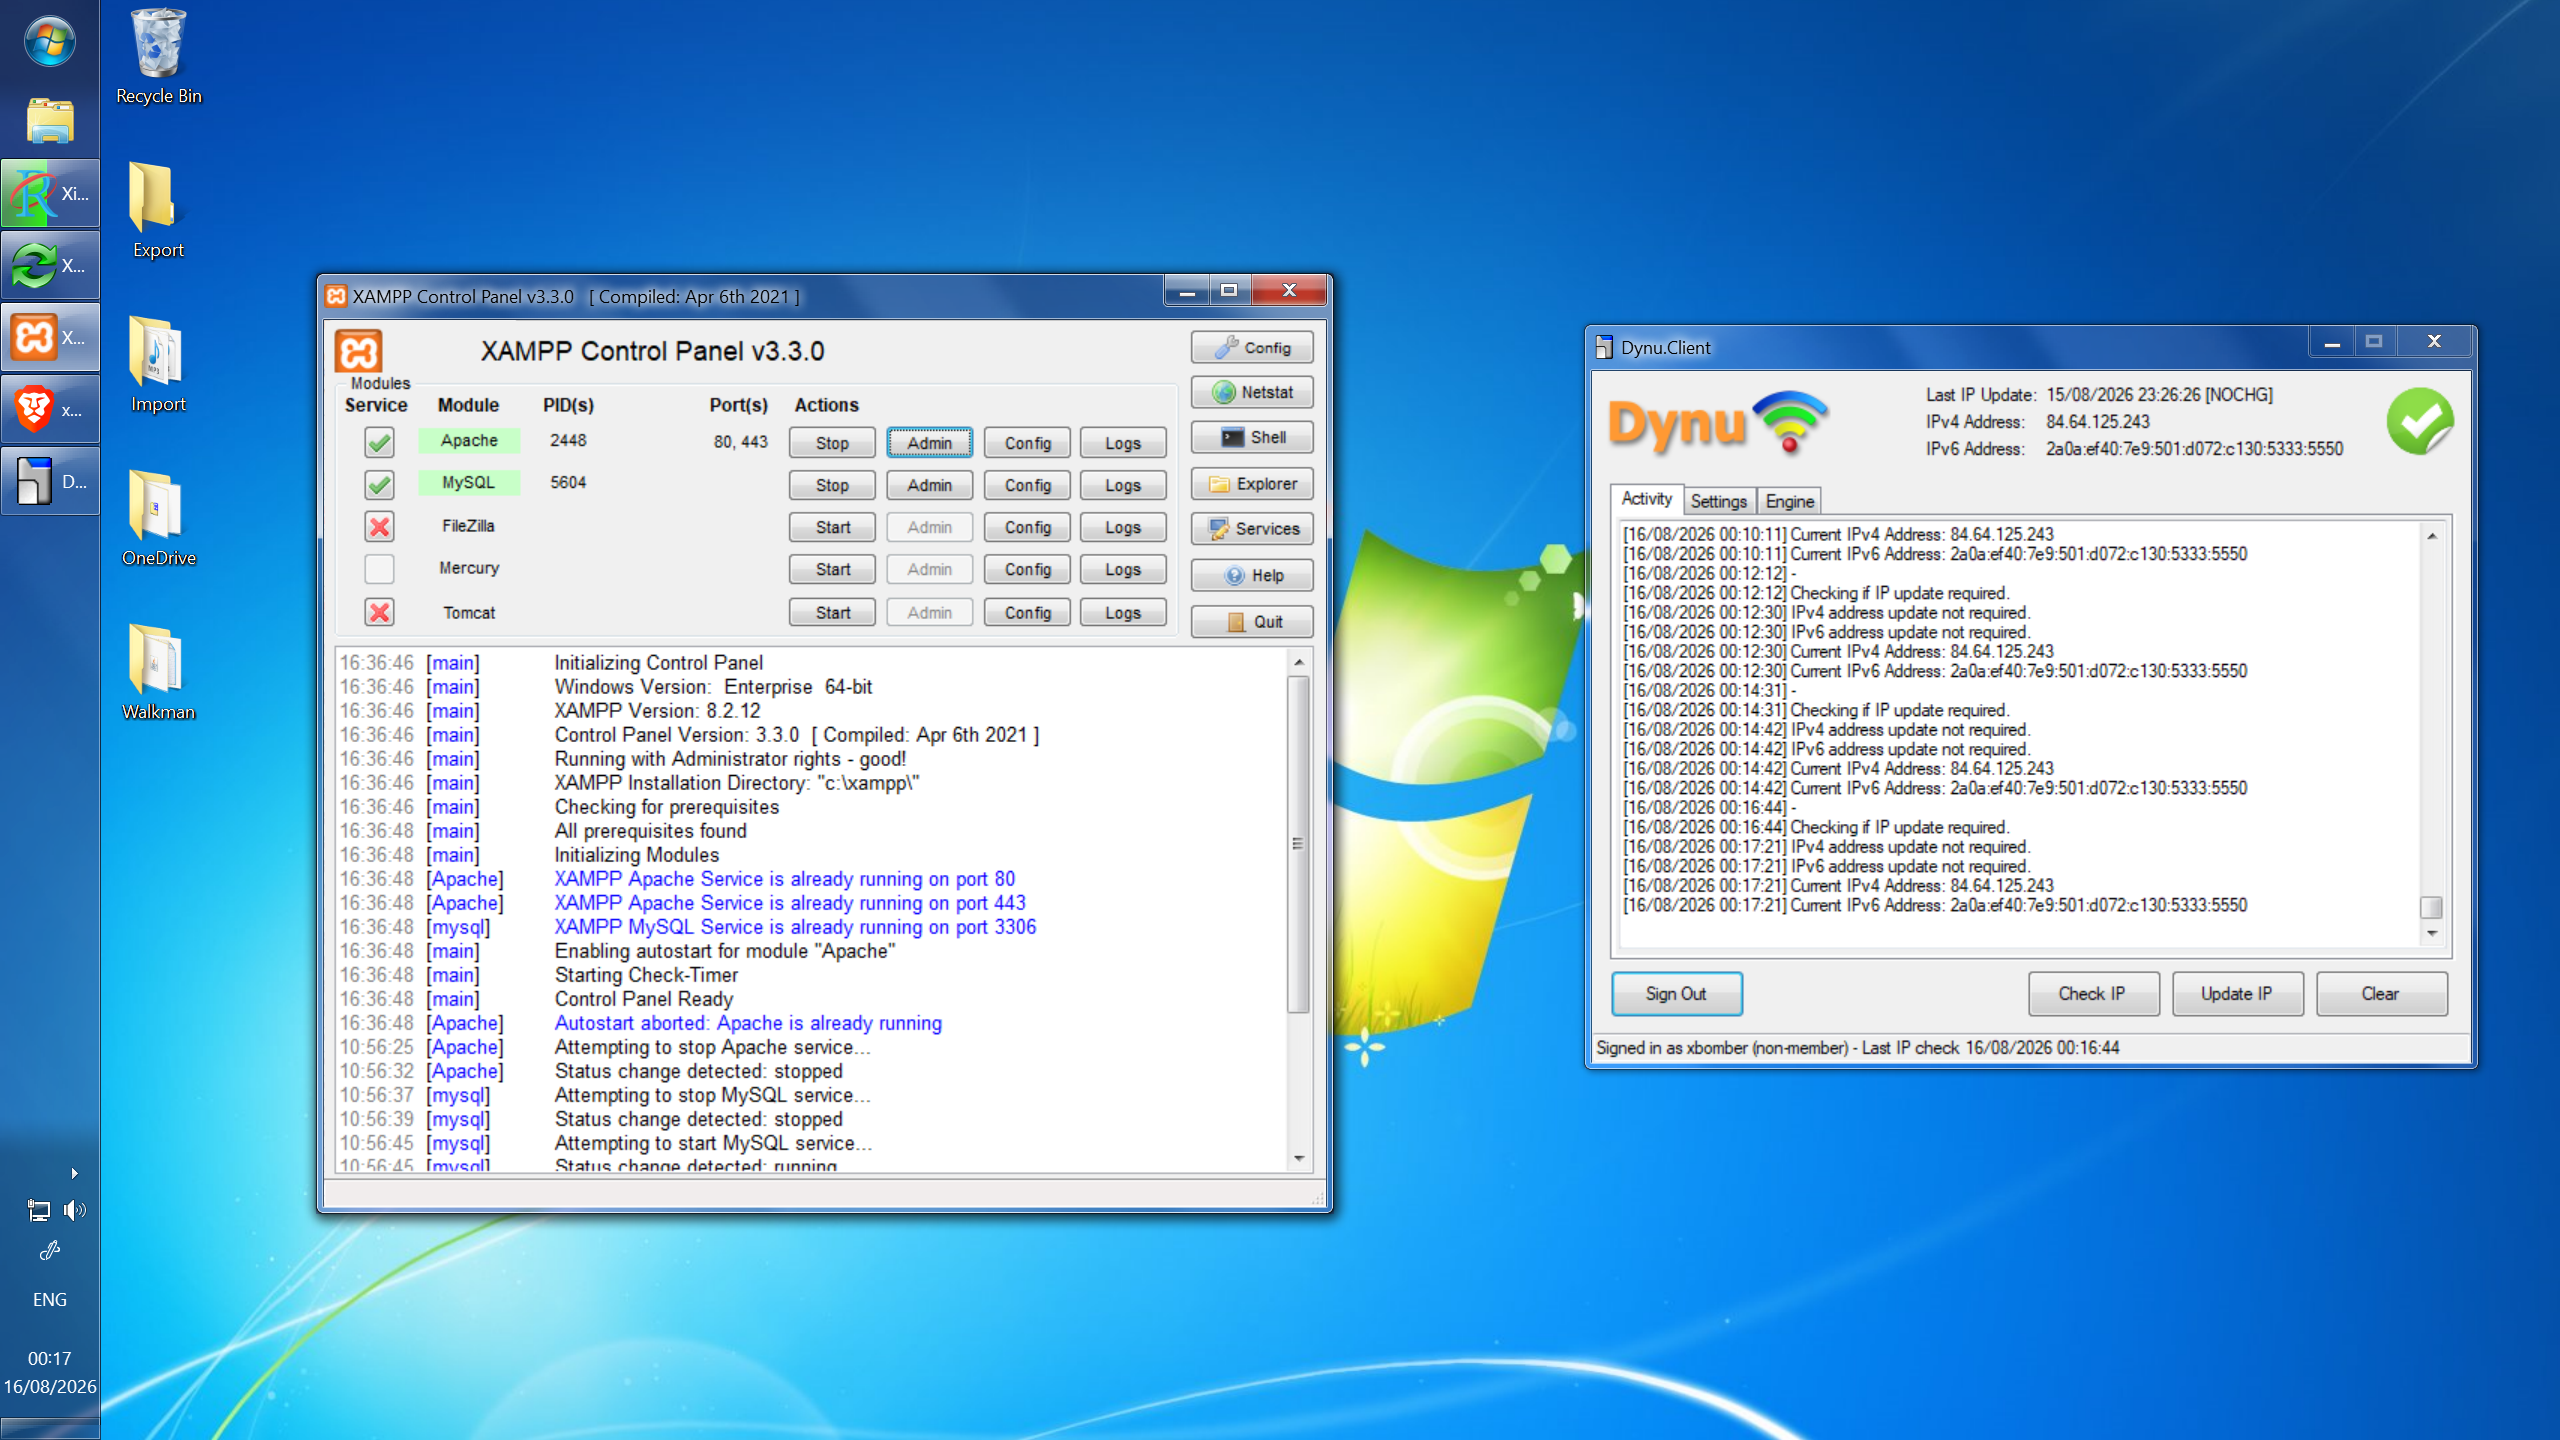The image size is (2560, 1440).
Task: View Tomcat Logs
Action: [x=1123, y=613]
